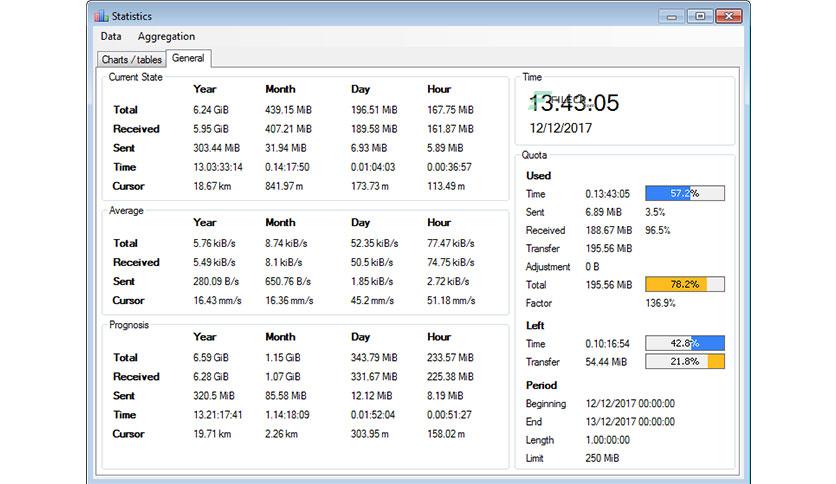Open the Data menu

tap(111, 36)
